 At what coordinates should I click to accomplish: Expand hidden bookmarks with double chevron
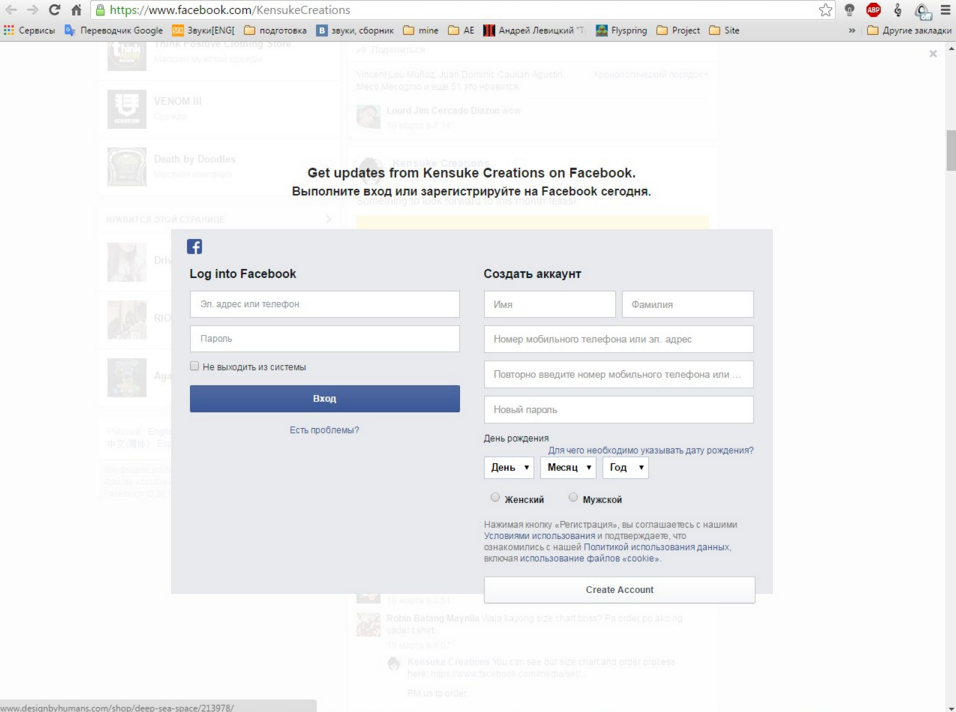click(852, 30)
